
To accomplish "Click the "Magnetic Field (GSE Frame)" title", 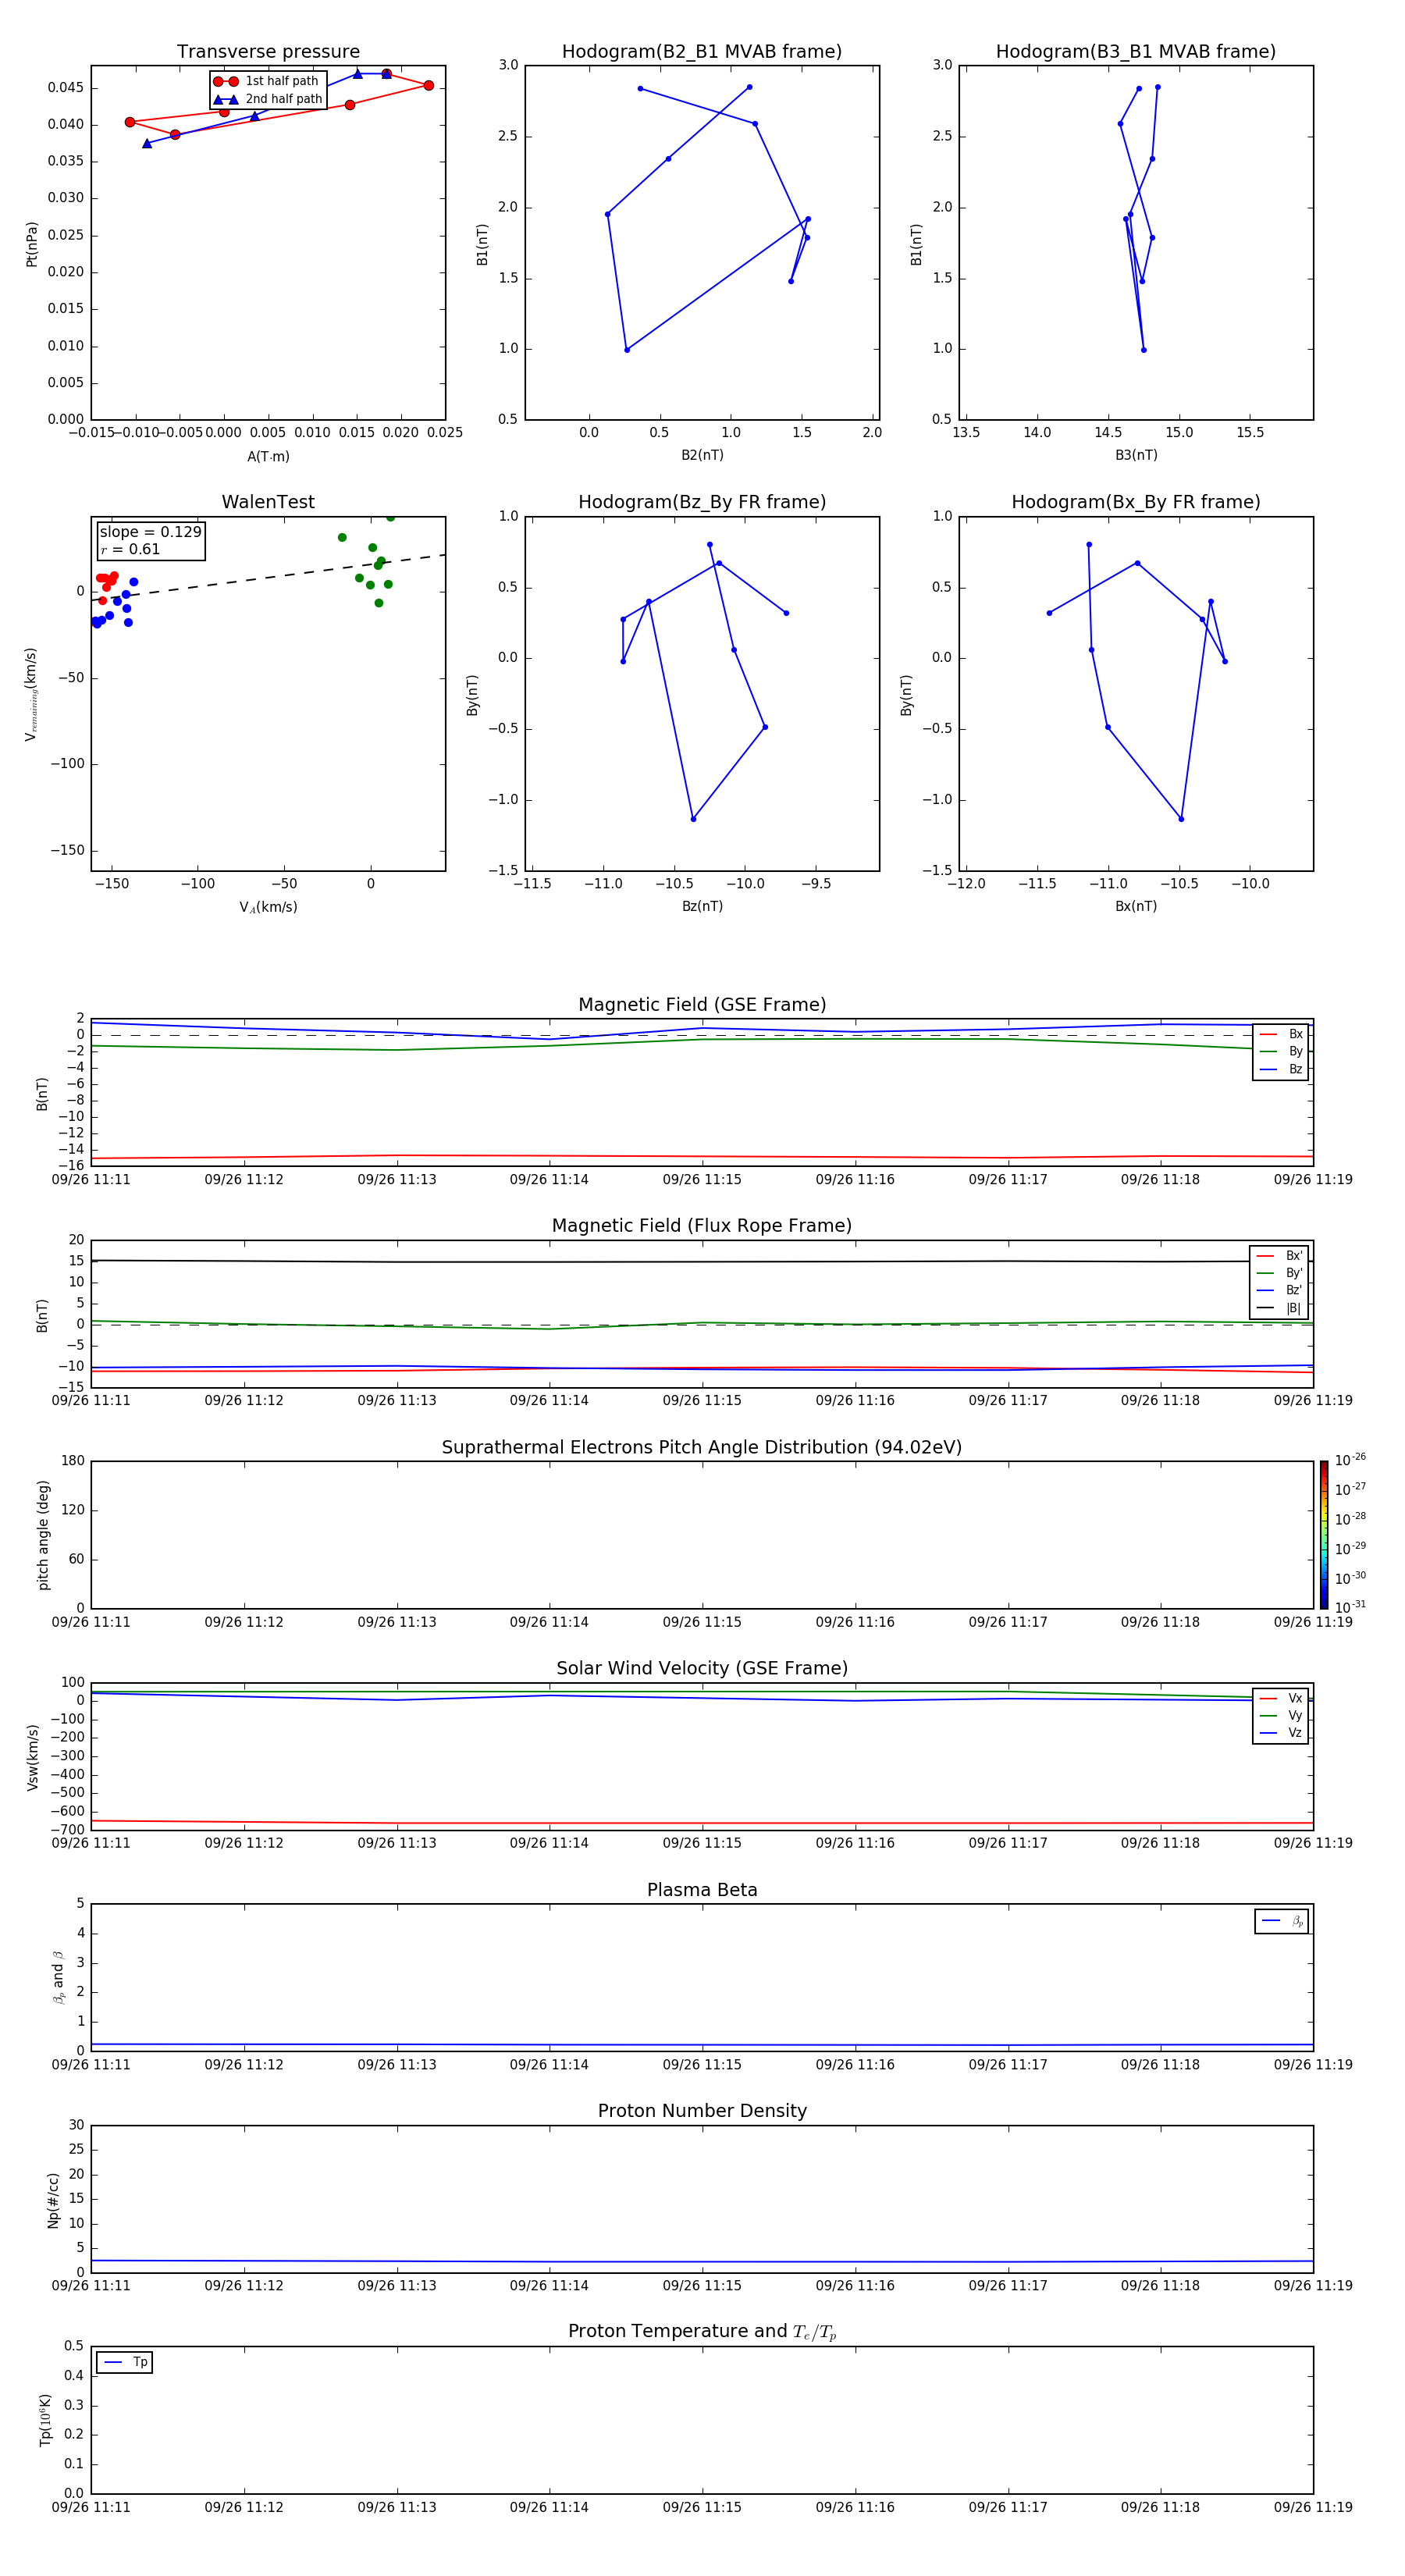I will click(702, 1005).
